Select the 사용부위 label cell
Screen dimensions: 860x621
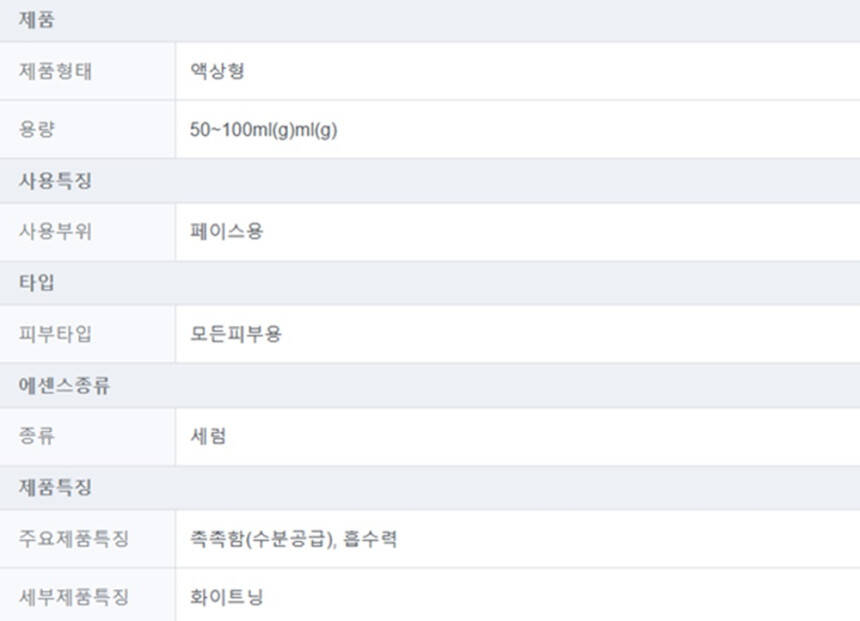tap(55, 232)
